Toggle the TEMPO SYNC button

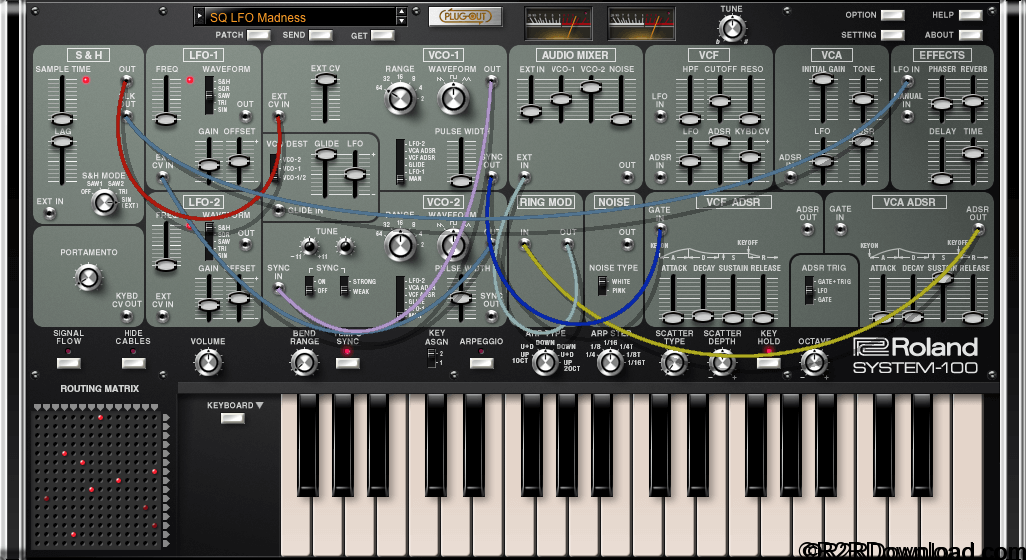click(x=347, y=363)
